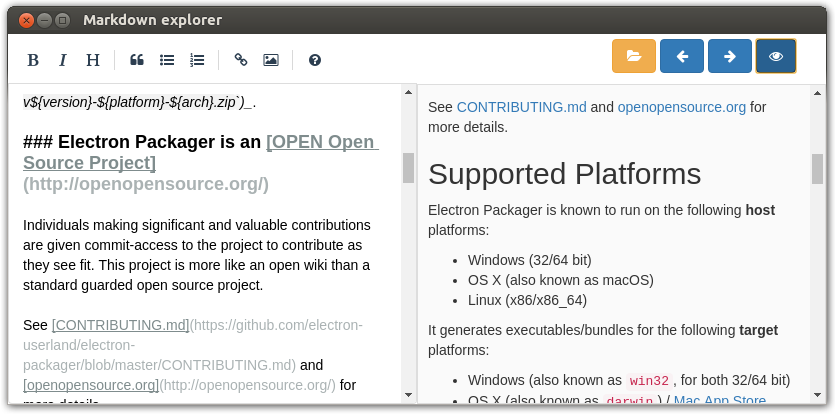Click the [OPEN Open Source Project] heading link in editor
The width and height of the screenshot is (836, 415).
click(200, 153)
